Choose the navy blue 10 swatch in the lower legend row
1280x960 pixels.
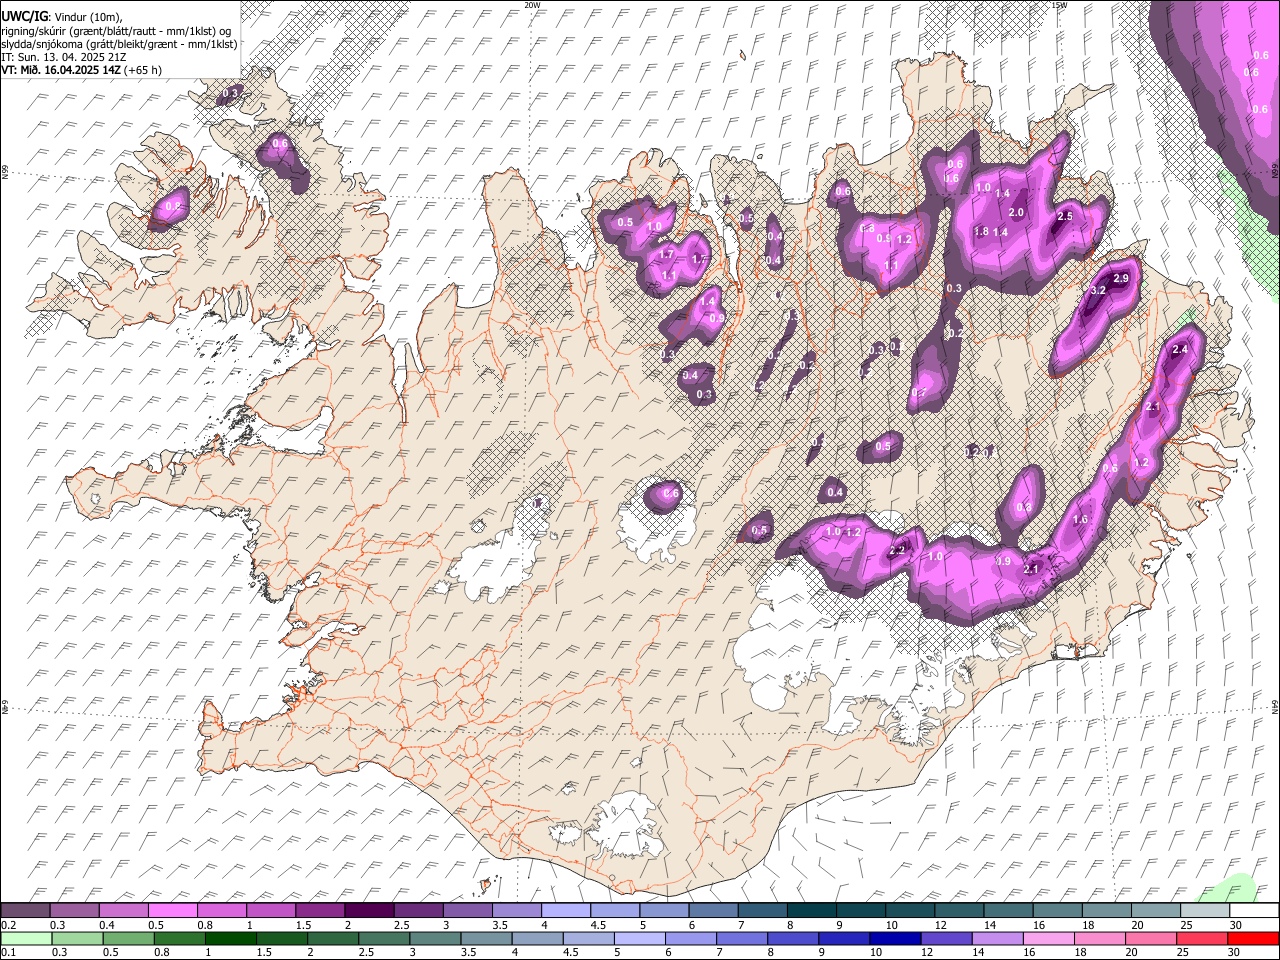[x=895, y=938]
